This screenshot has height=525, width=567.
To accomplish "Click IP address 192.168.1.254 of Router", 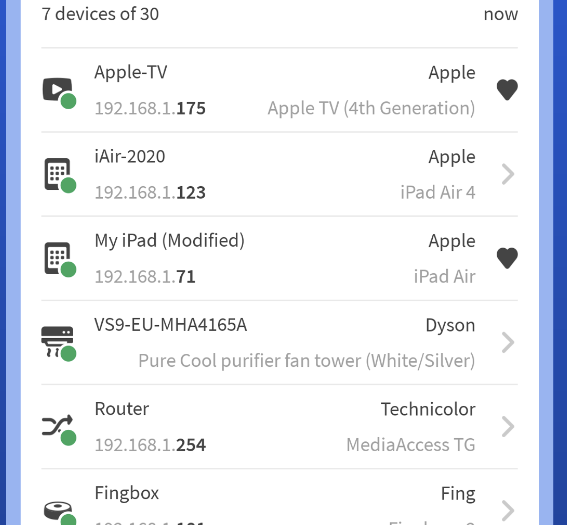I will pyautogui.click(x=150, y=445).
